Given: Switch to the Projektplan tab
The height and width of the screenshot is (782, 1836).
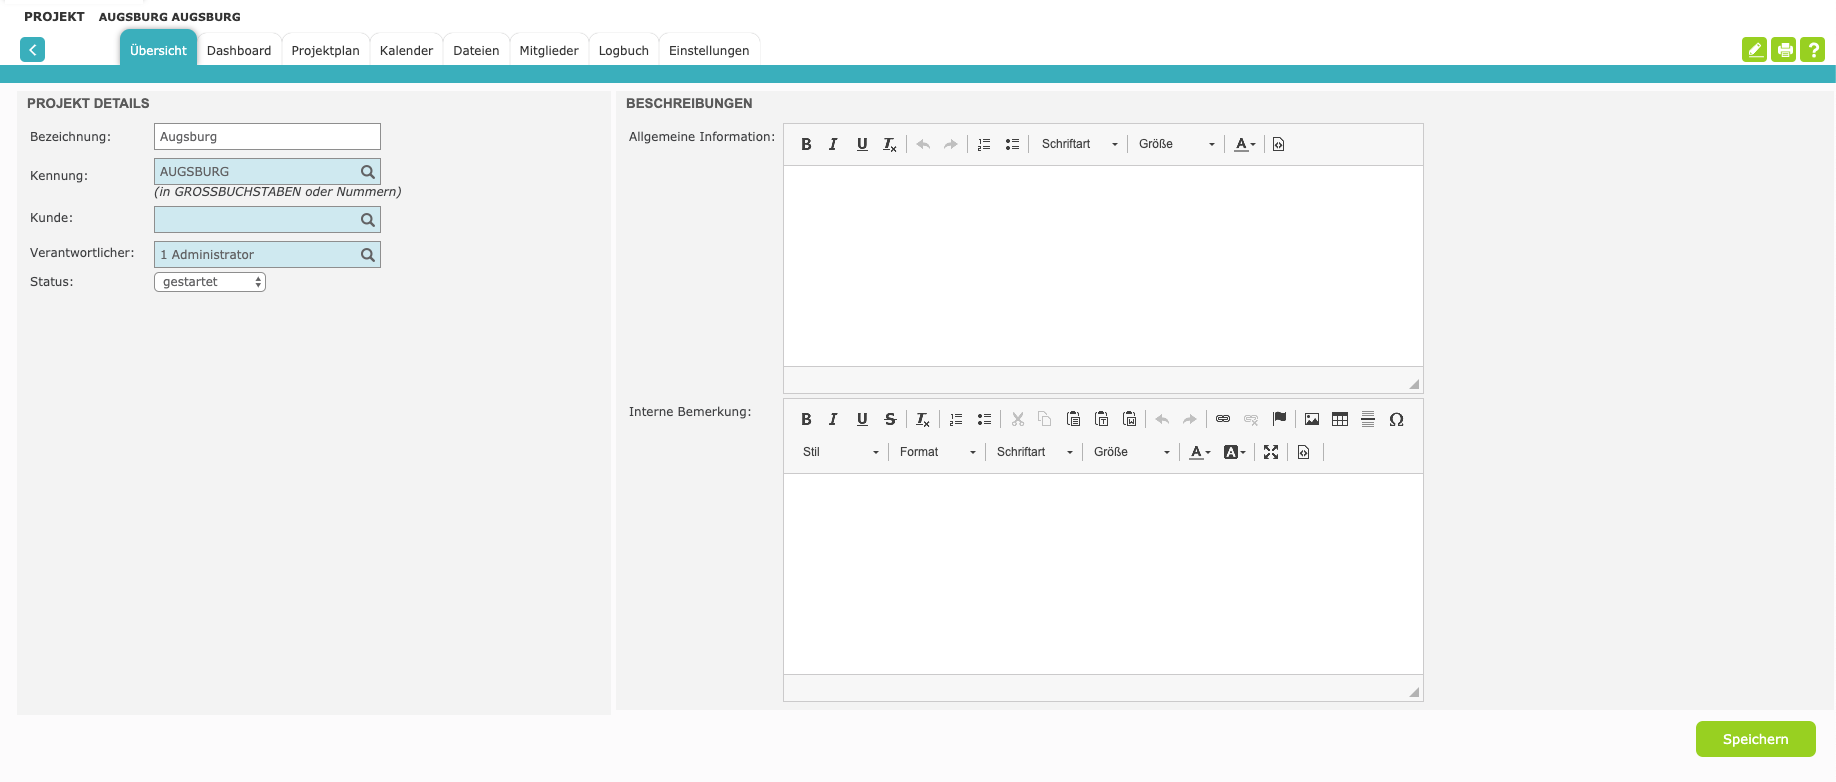Looking at the screenshot, I should (325, 51).
